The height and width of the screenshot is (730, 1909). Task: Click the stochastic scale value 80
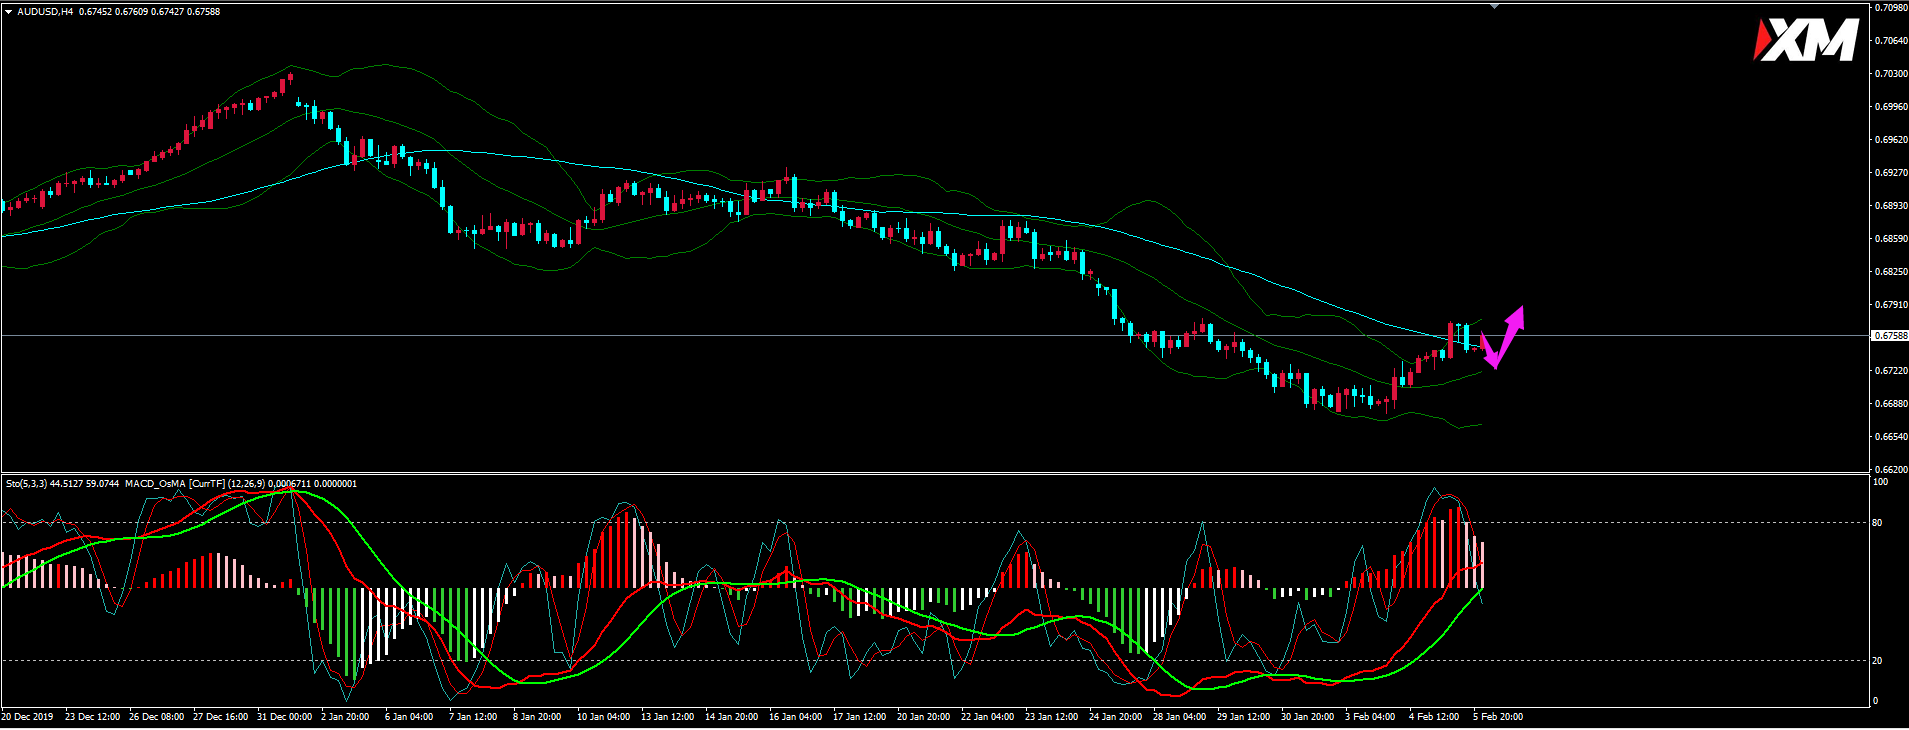point(1878,523)
